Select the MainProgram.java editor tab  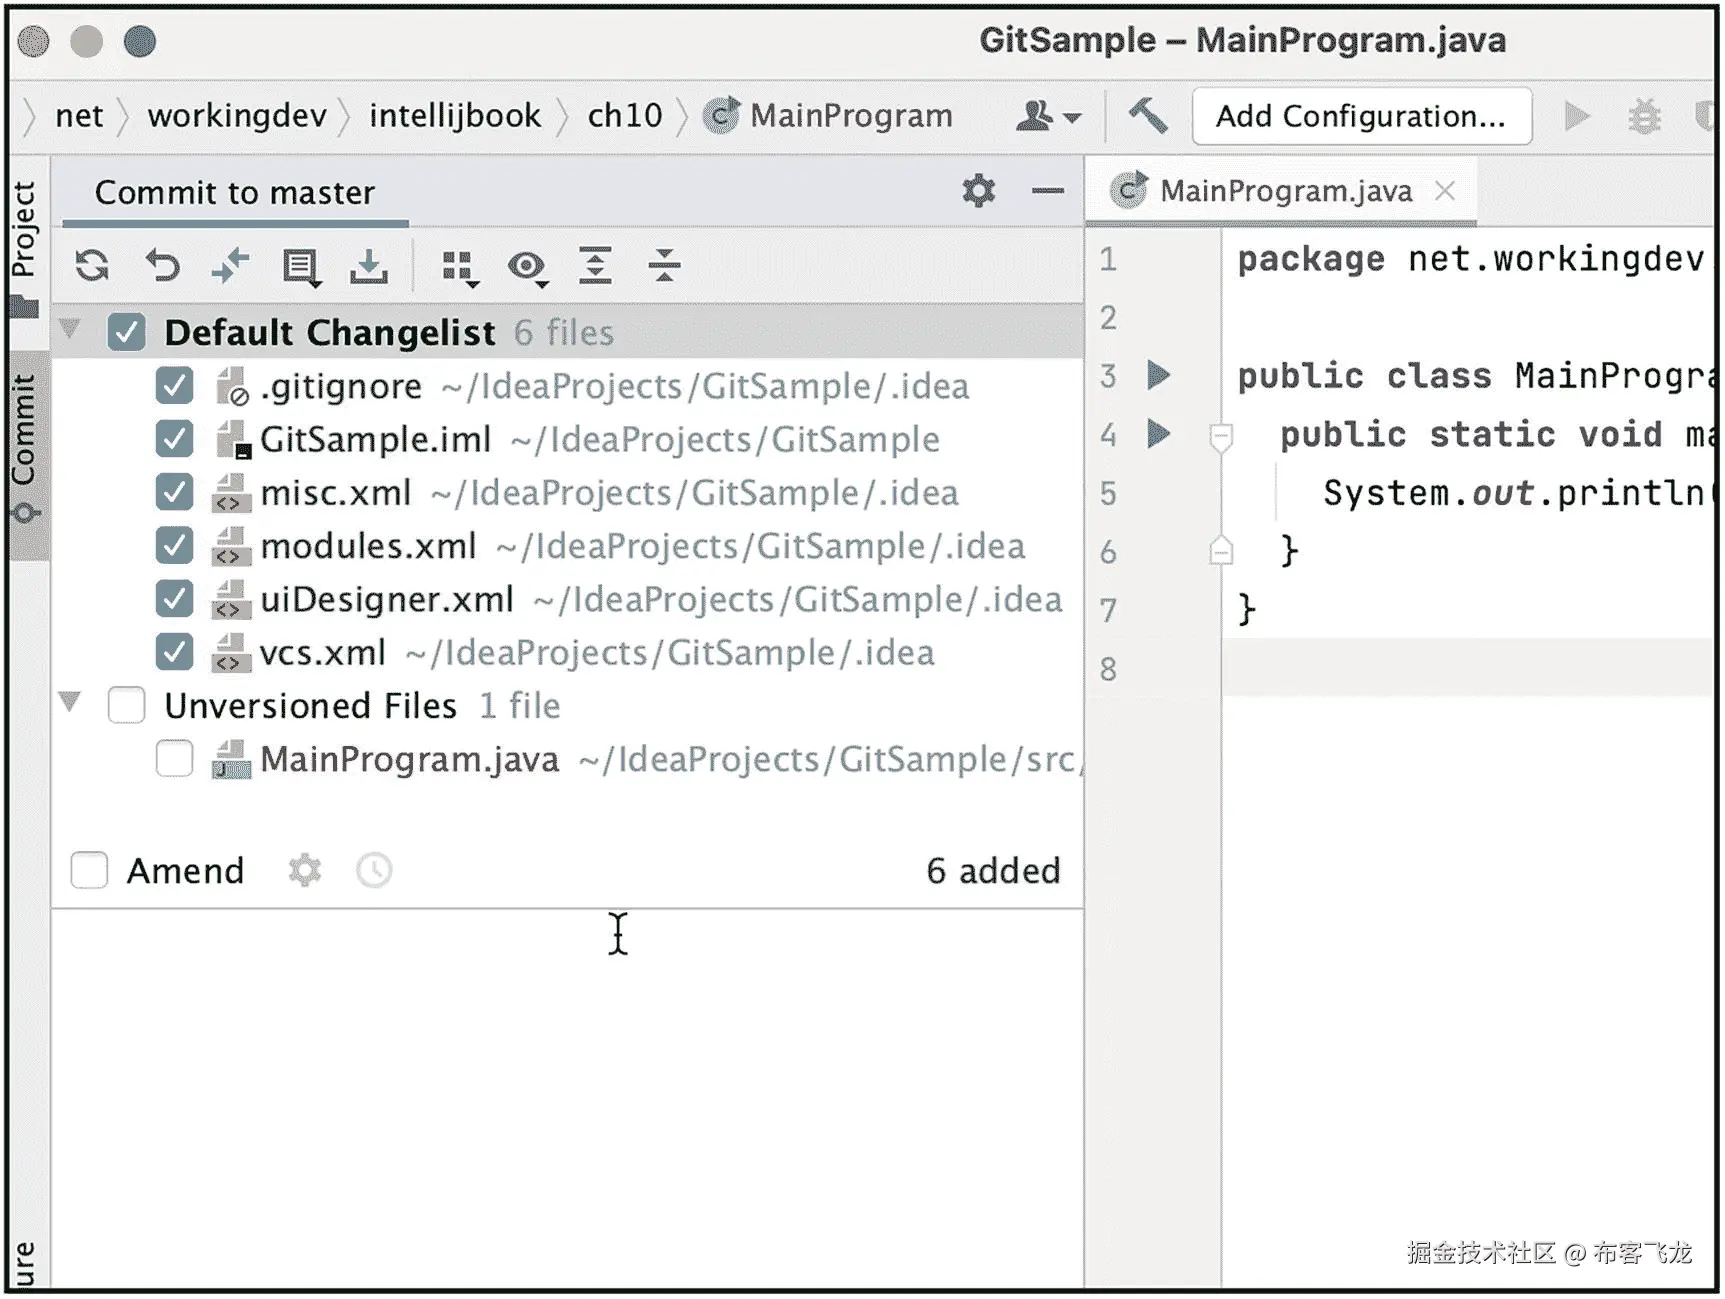pos(1283,190)
